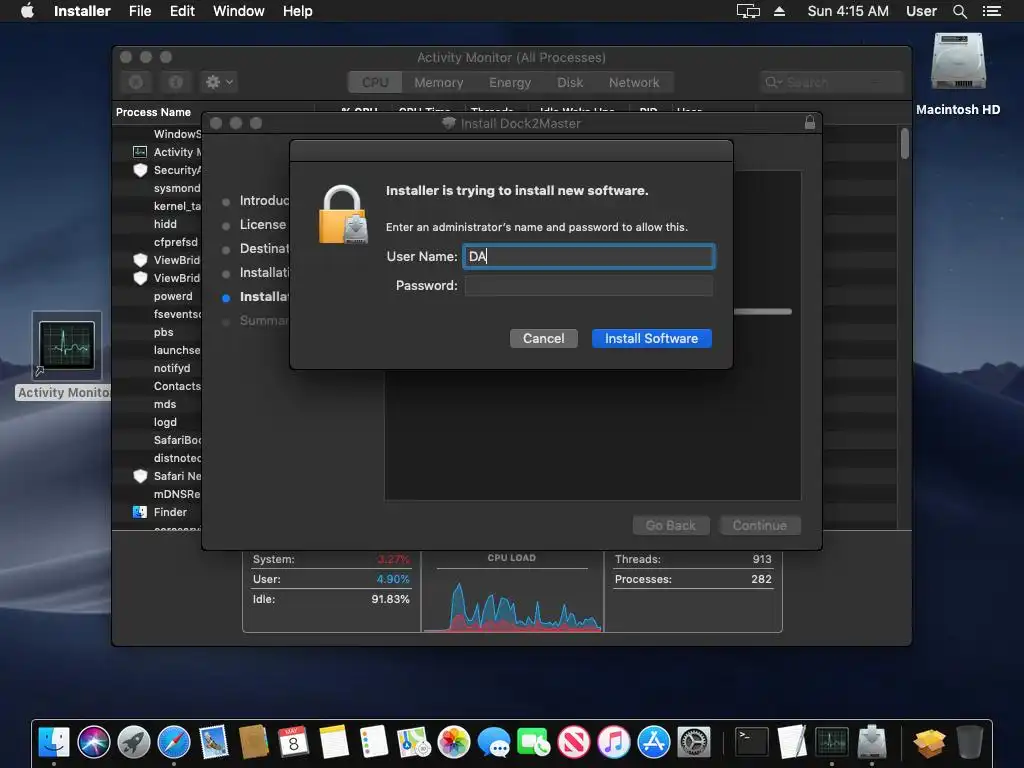This screenshot has height=768, width=1024.
Task: Open the Help menu
Action: tap(297, 11)
